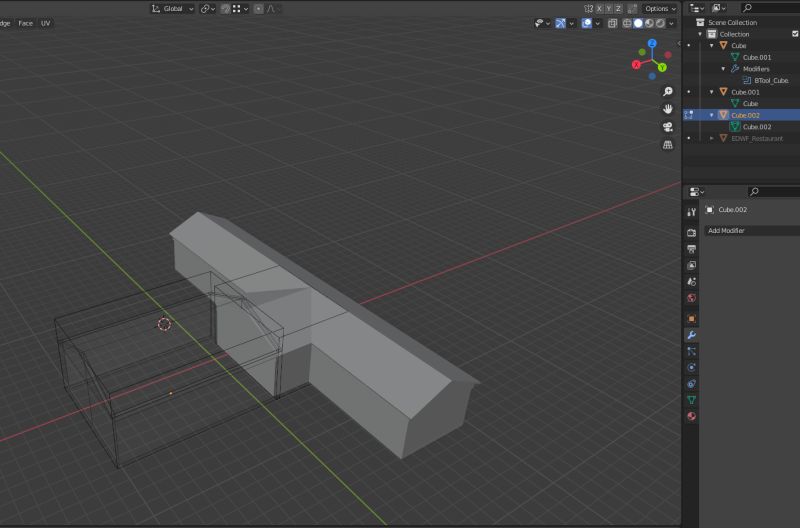Image resolution: width=800 pixels, height=528 pixels.
Task: Collapse the Collection in outliner
Action: [x=700, y=34]
